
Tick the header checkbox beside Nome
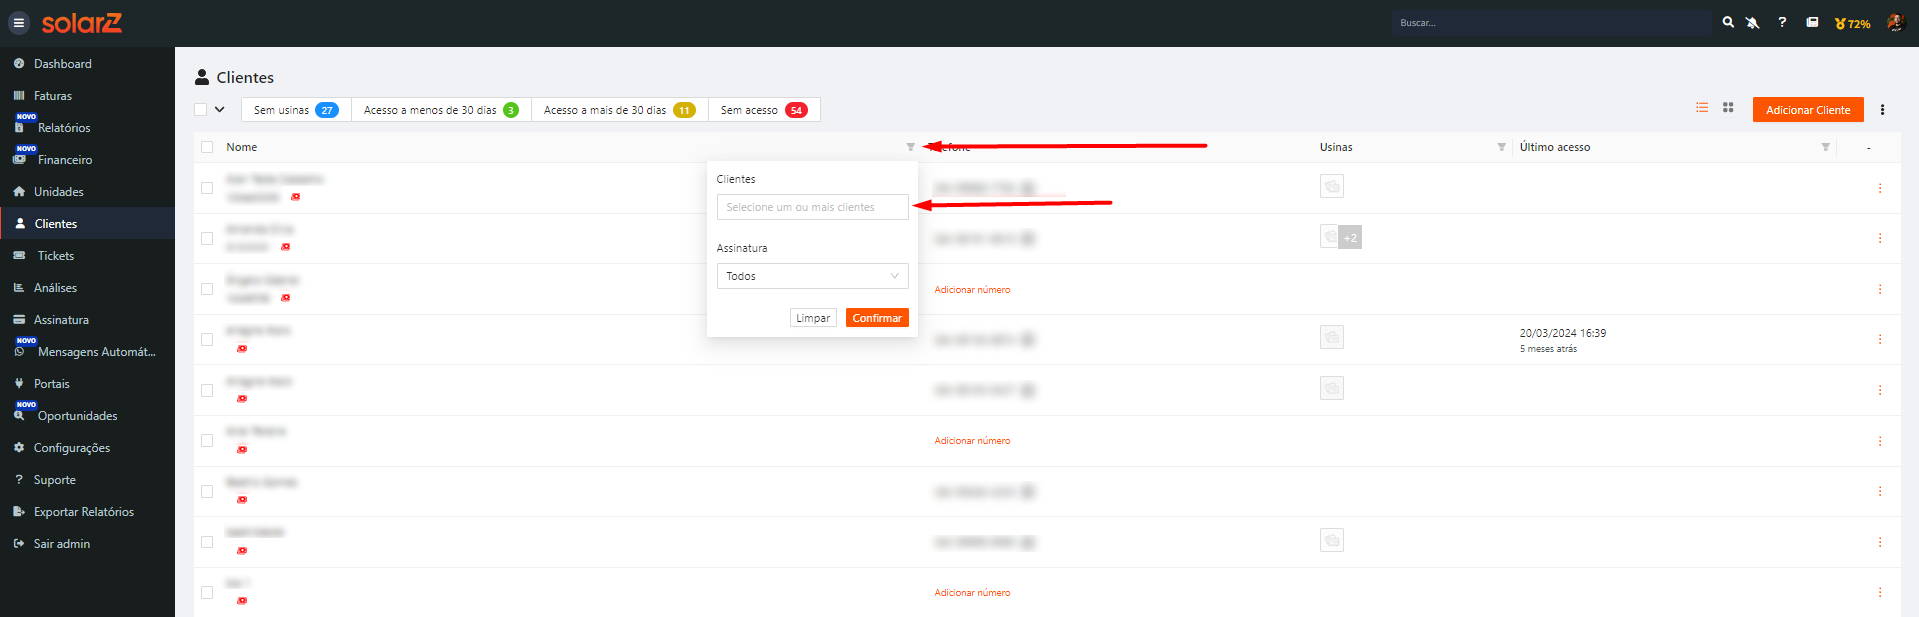[x=207, y=147]
